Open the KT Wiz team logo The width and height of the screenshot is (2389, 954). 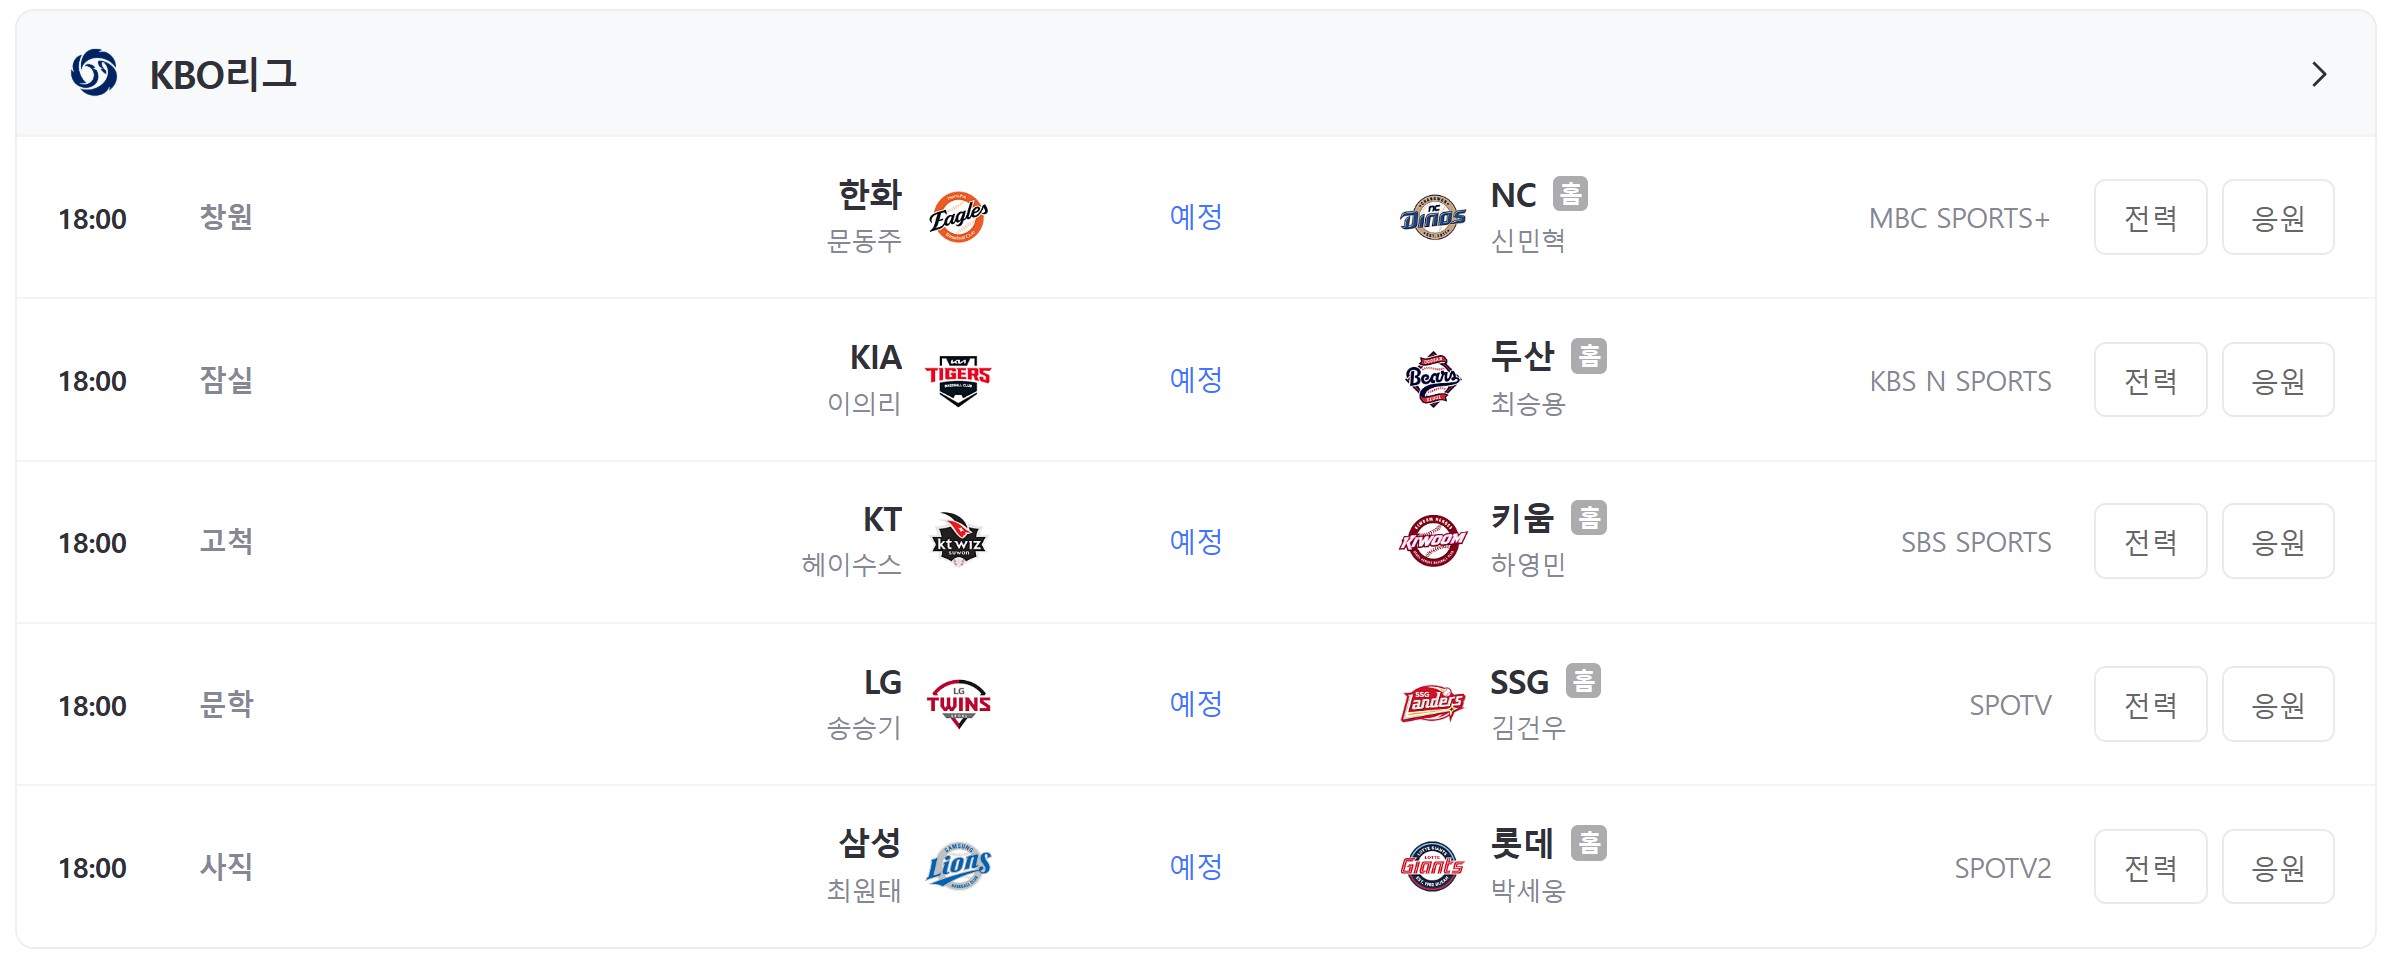958,541
